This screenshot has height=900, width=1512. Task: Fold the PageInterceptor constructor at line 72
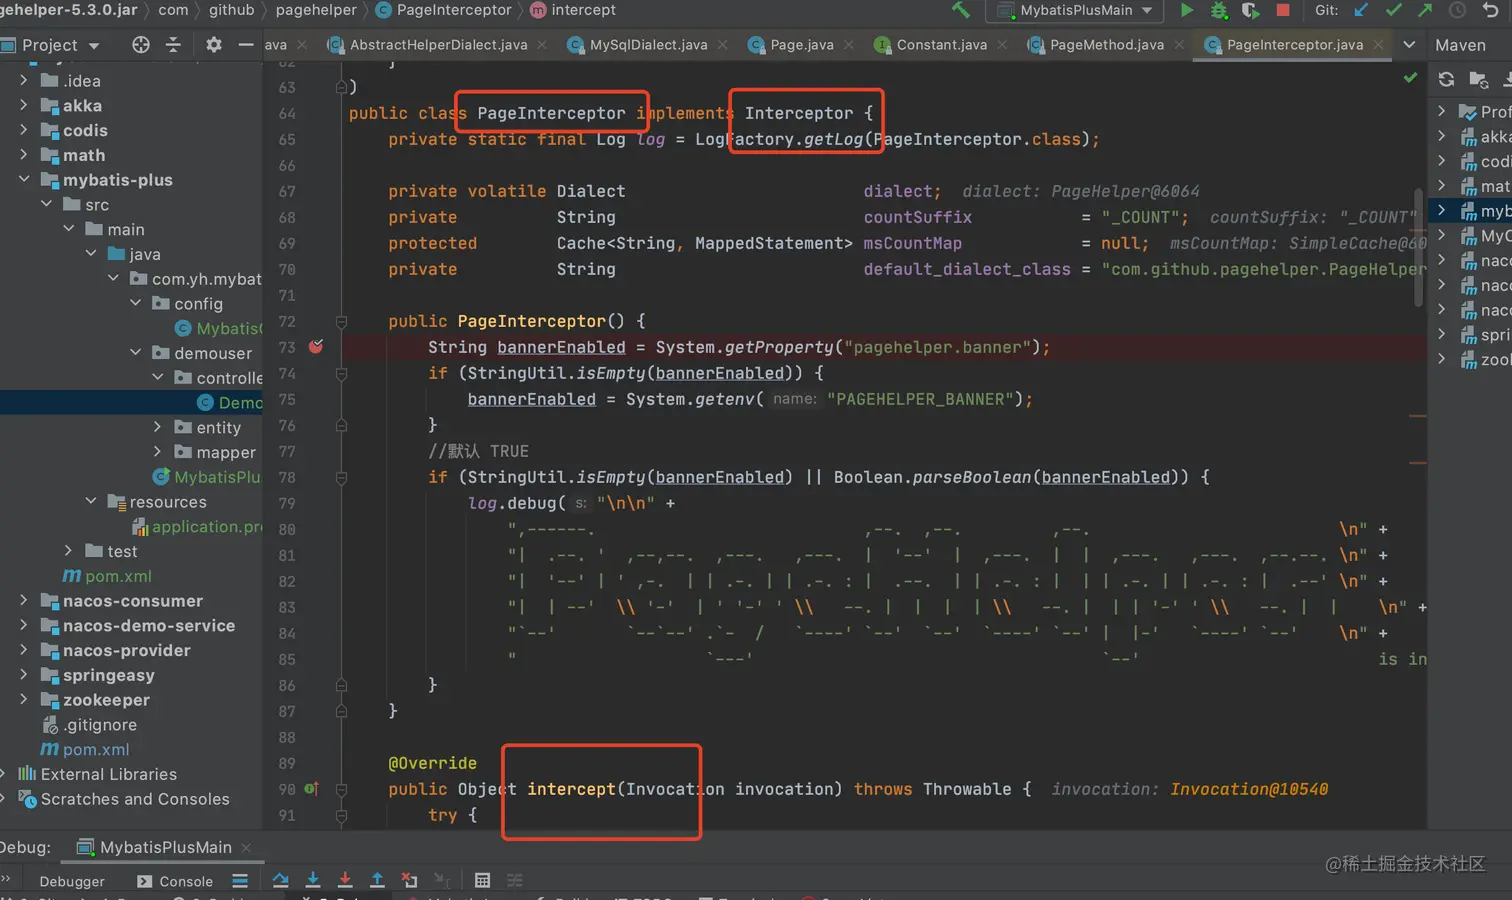[341, 321]
